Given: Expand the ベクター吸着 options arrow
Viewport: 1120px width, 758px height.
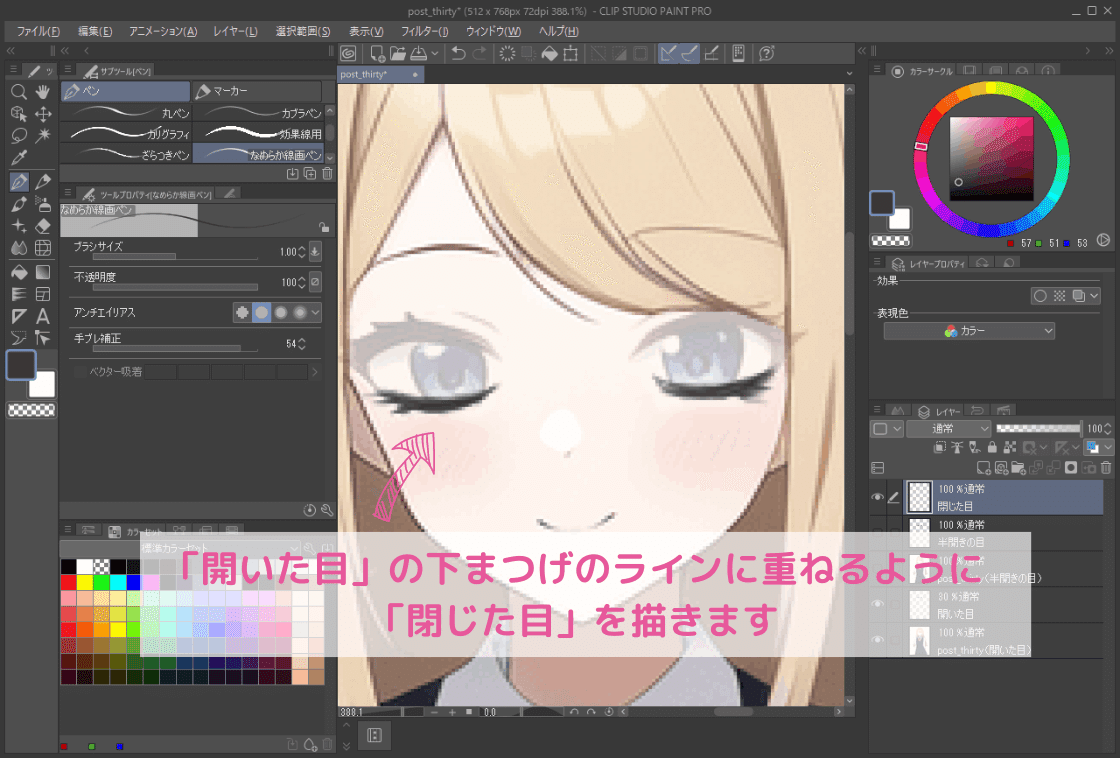Looking at the screenshot, I should (314, 371).
